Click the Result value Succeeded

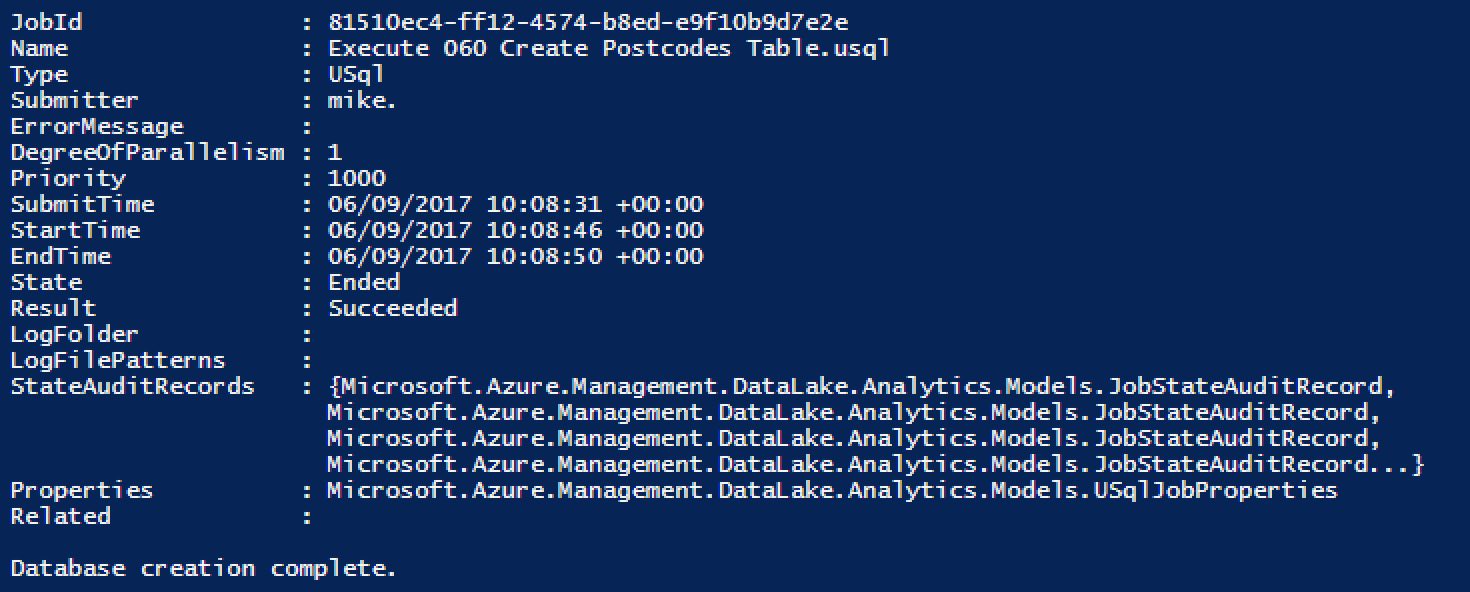click(392, 309)
